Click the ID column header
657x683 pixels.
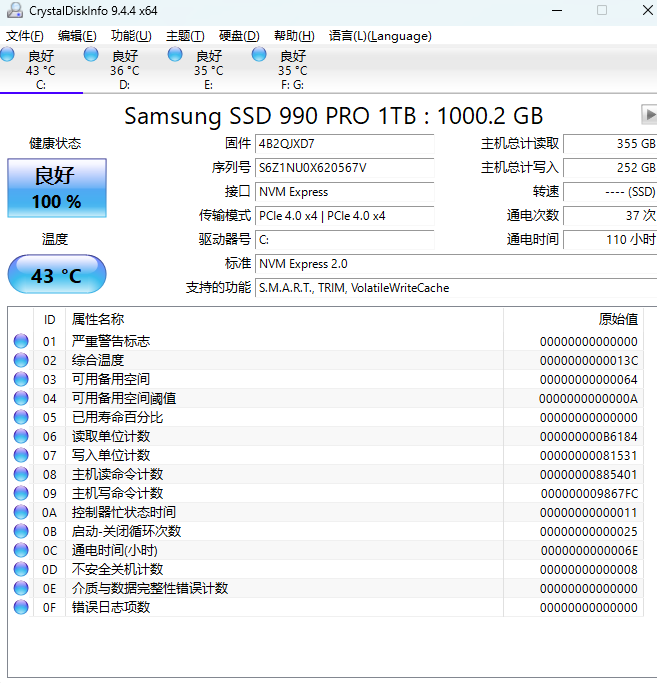(50, 320)
